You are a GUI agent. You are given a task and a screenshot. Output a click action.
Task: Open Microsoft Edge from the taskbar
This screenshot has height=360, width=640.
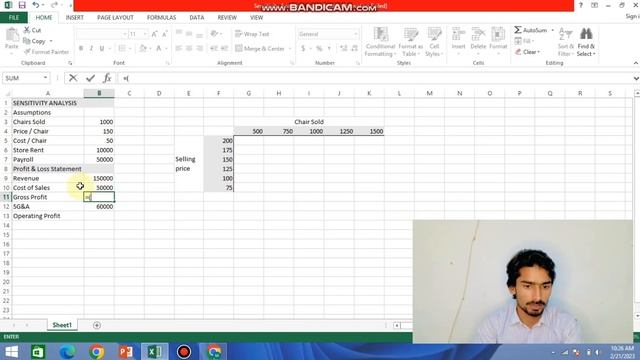(67, 351)
